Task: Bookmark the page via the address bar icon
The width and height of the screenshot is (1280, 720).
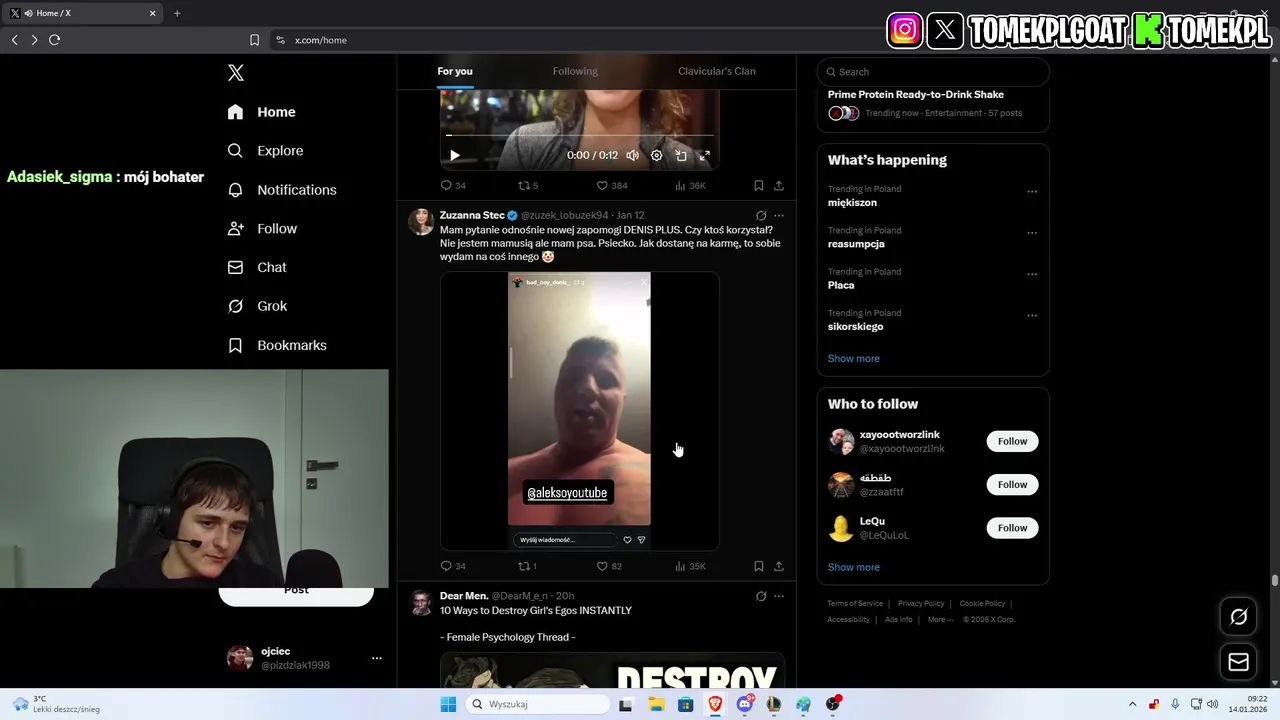Action: point(254,40)
